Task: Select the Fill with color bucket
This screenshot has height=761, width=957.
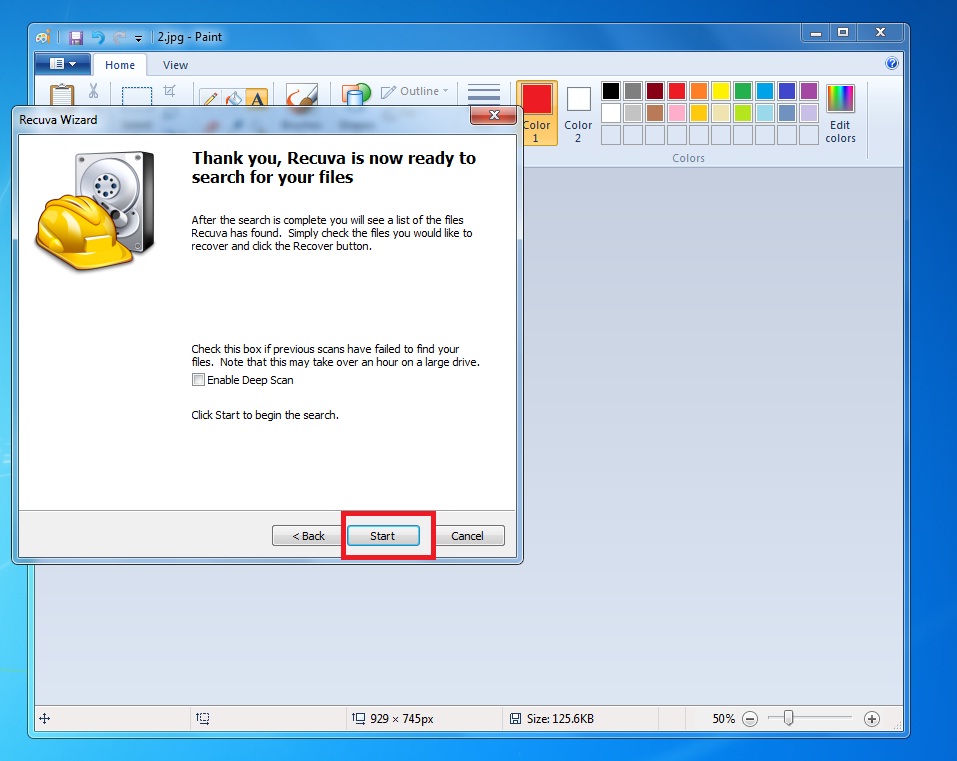Action: click(x=234, y=98)
